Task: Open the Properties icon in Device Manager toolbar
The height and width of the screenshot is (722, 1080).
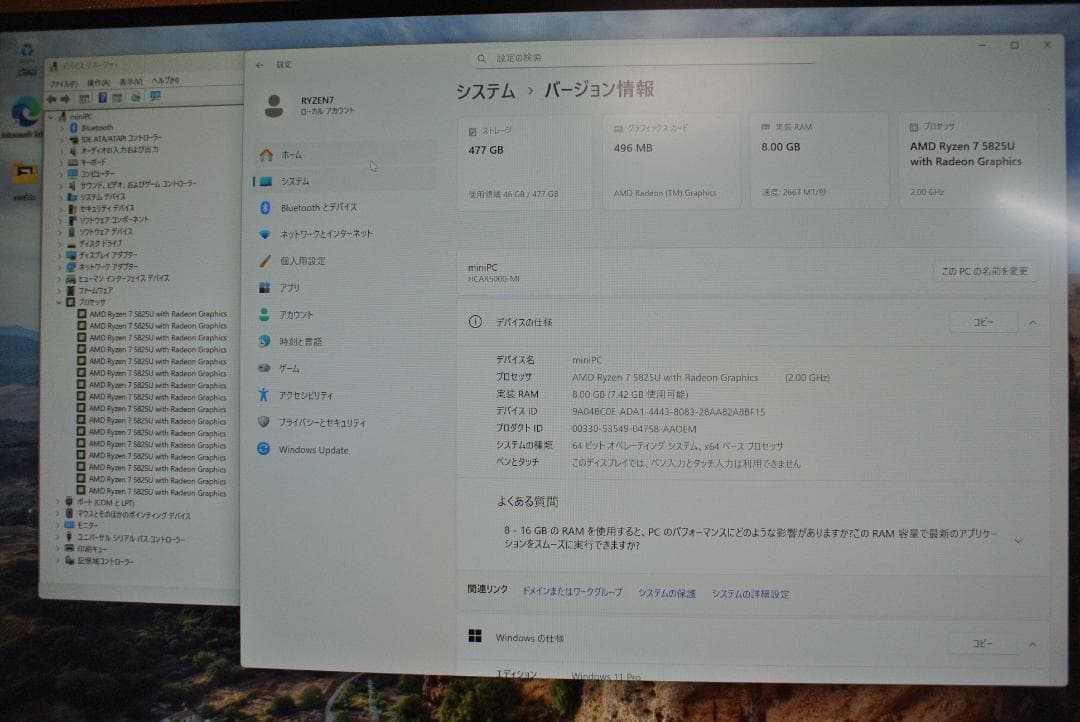Action: (x=84, y=97)
